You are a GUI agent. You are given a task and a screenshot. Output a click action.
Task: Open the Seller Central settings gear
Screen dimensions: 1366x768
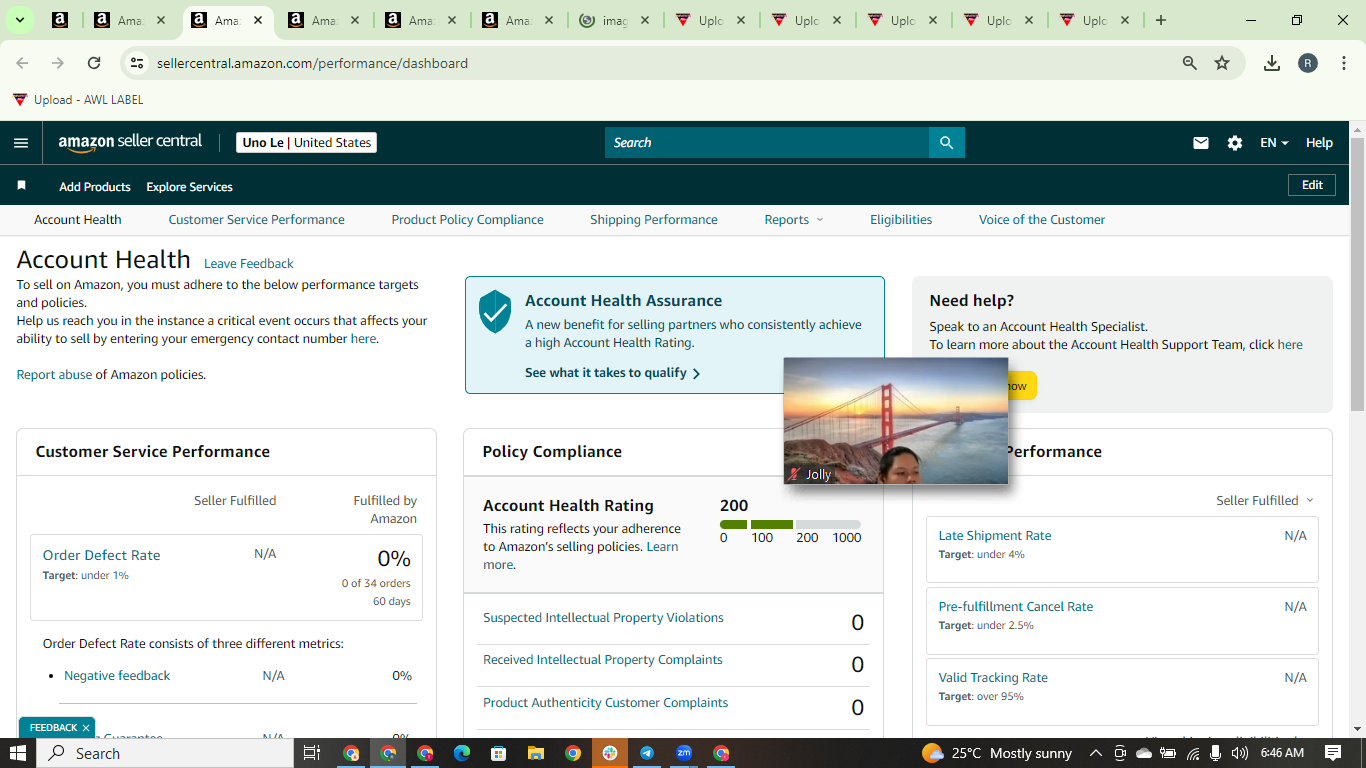(x=1235, y=143)
